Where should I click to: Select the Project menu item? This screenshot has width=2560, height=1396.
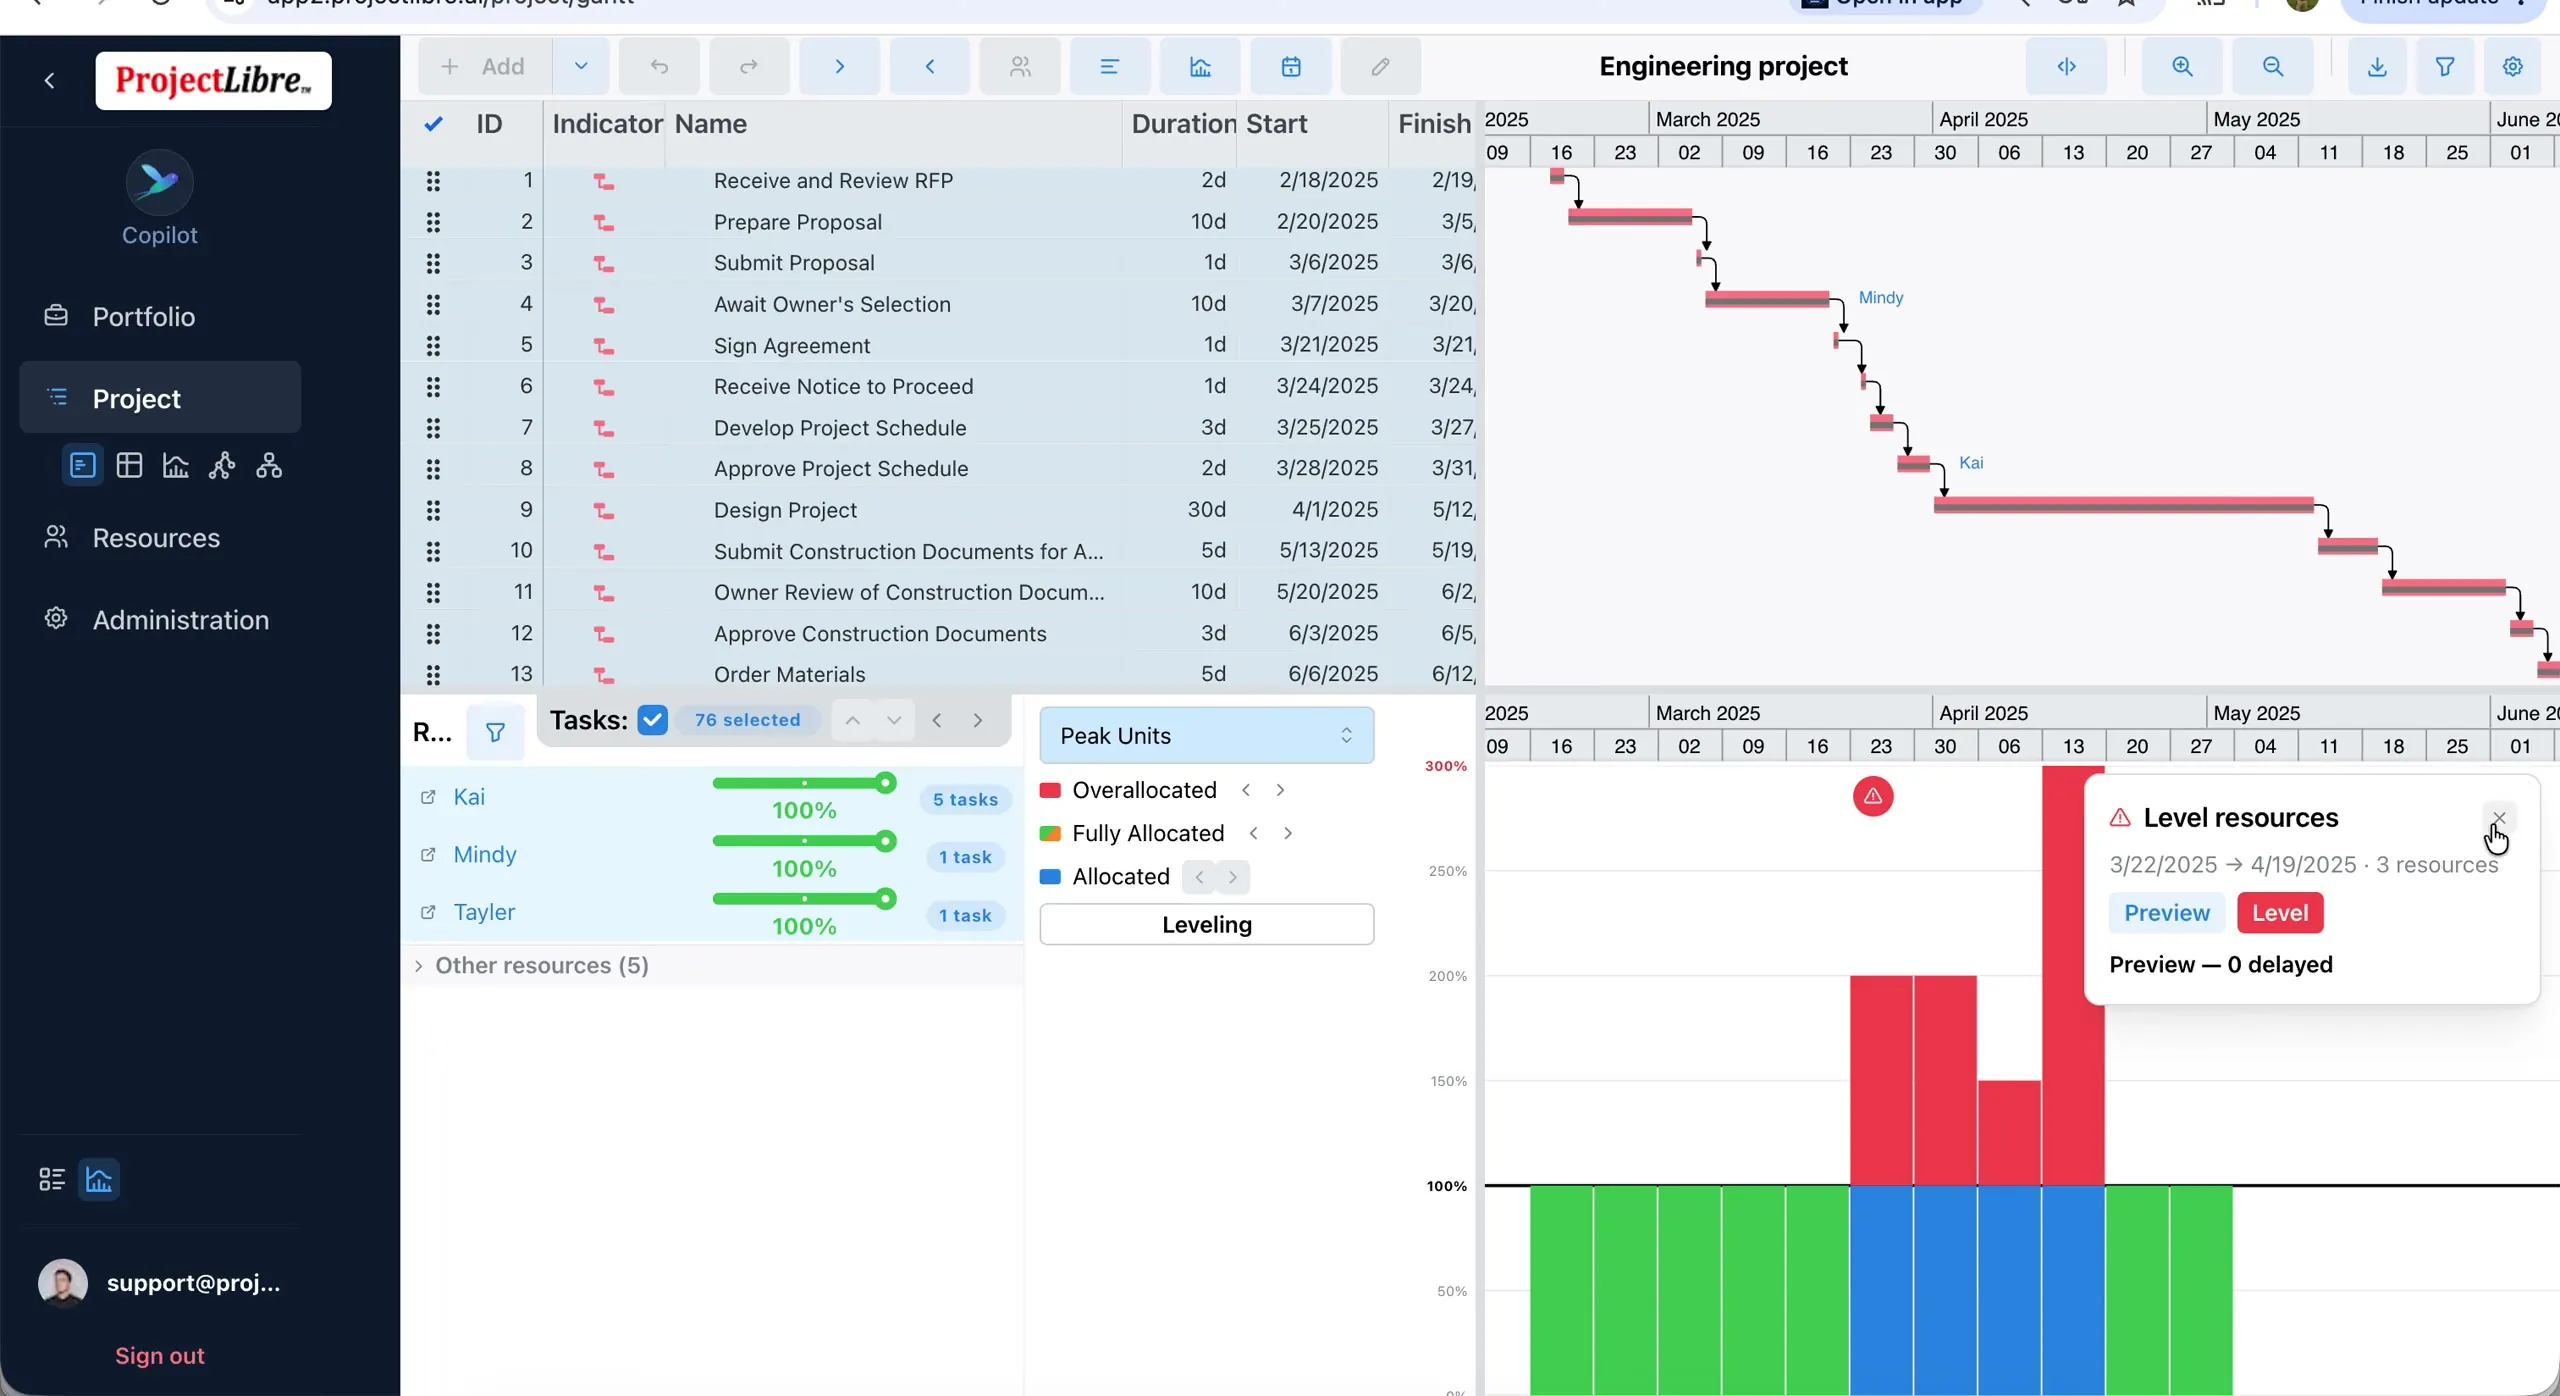(160, 398)
